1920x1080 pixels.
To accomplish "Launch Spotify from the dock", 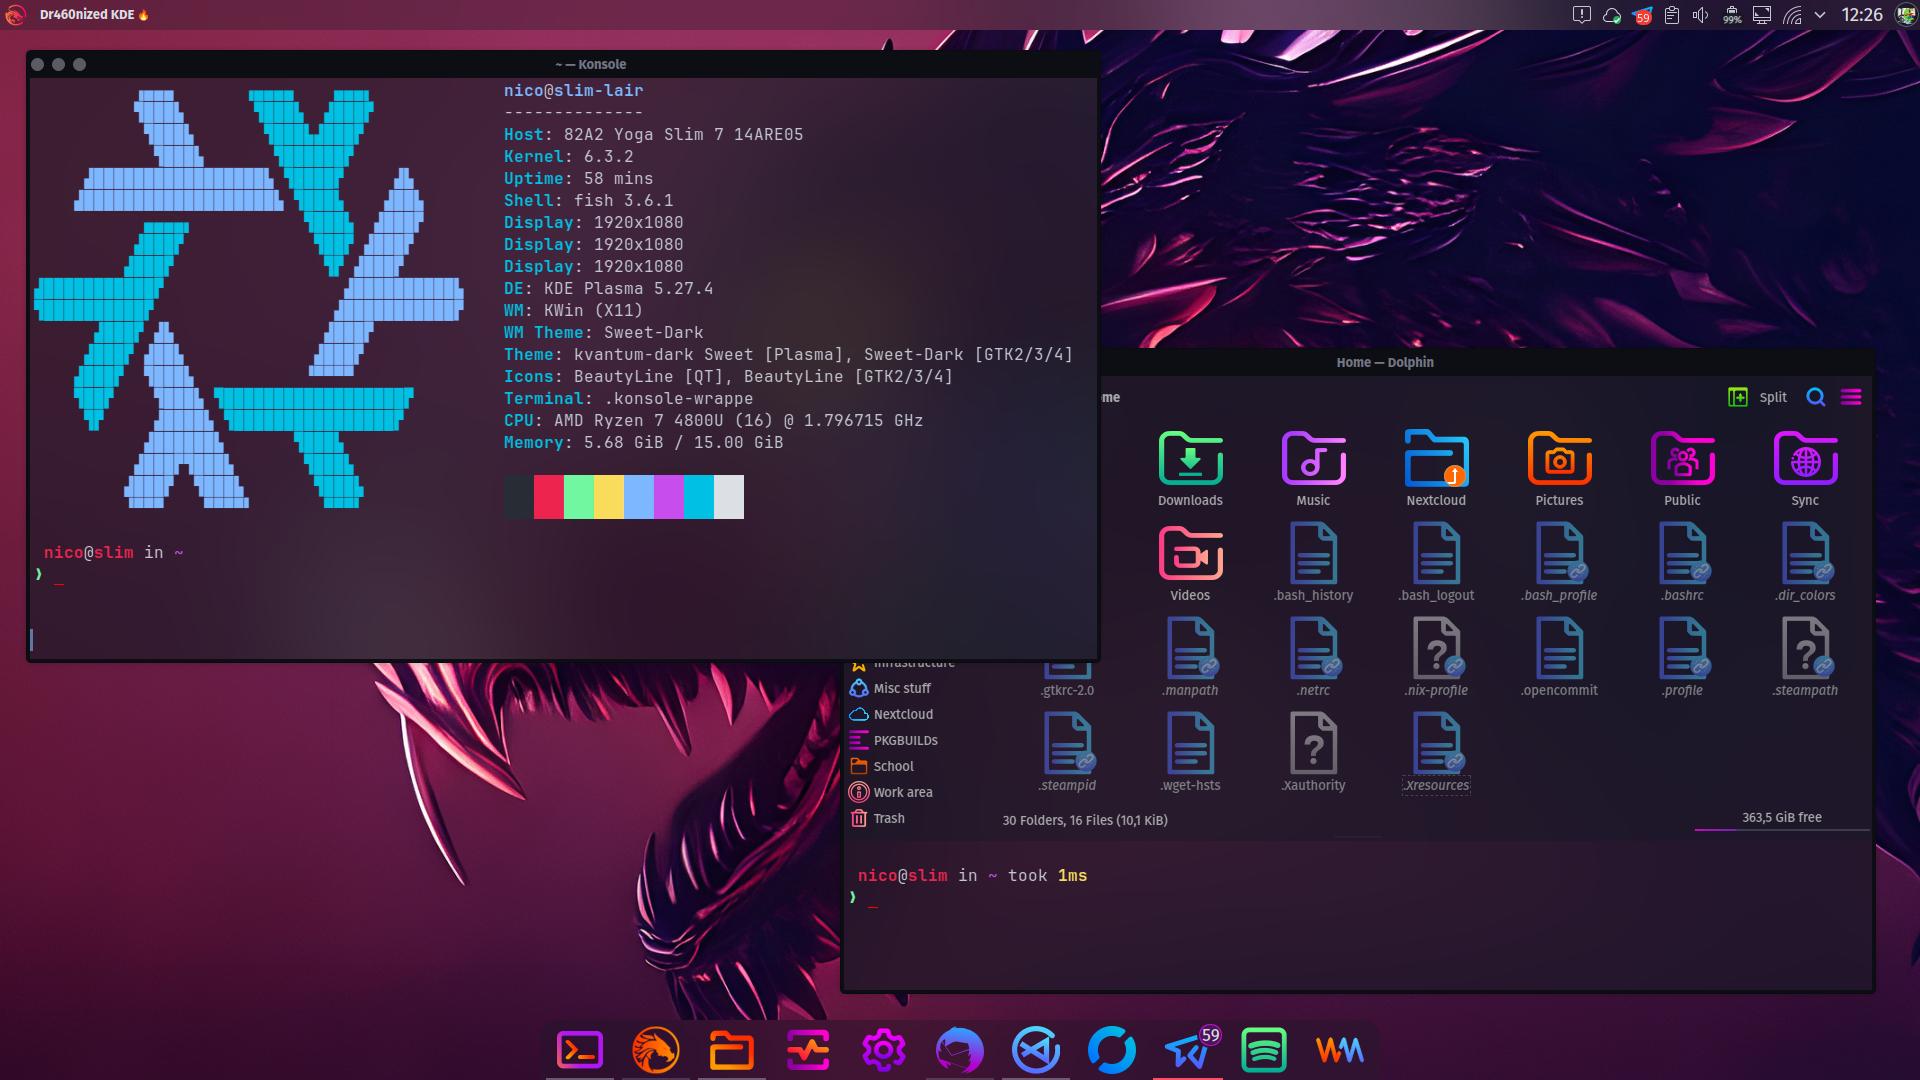I will (1263, 1050).
